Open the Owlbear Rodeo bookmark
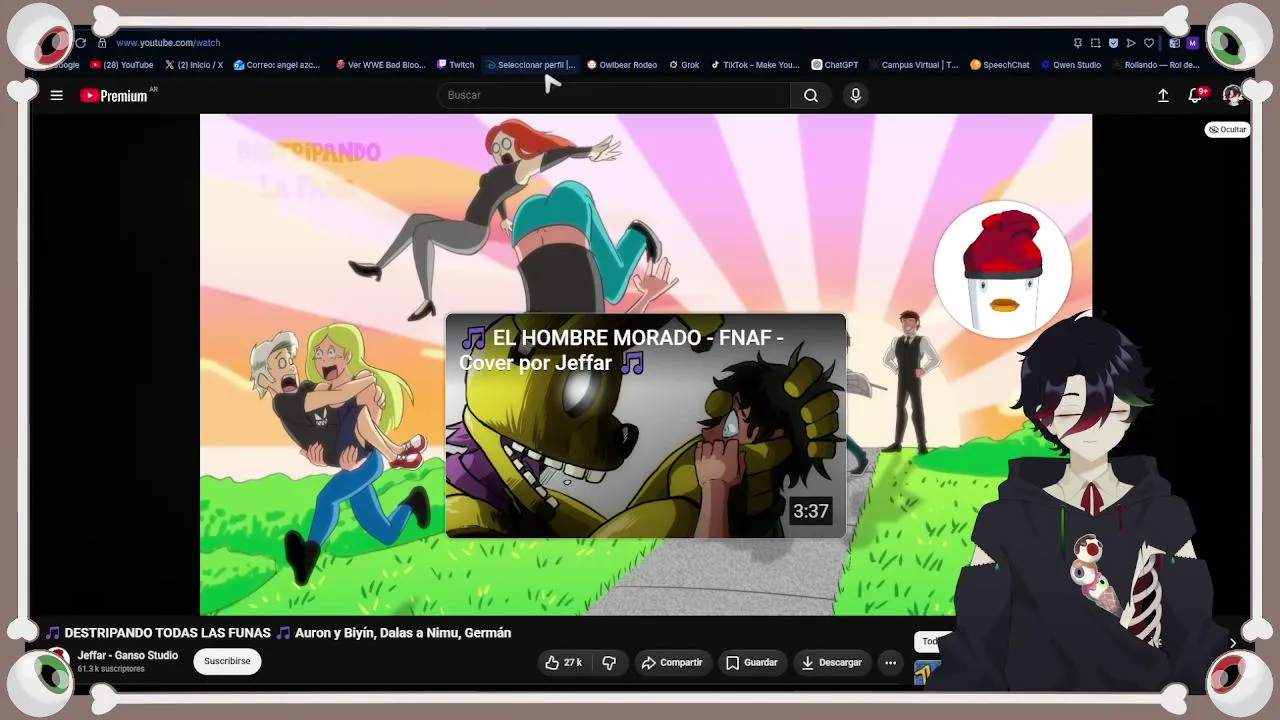This screenshot has width=1280, height=720. (622, 65)
